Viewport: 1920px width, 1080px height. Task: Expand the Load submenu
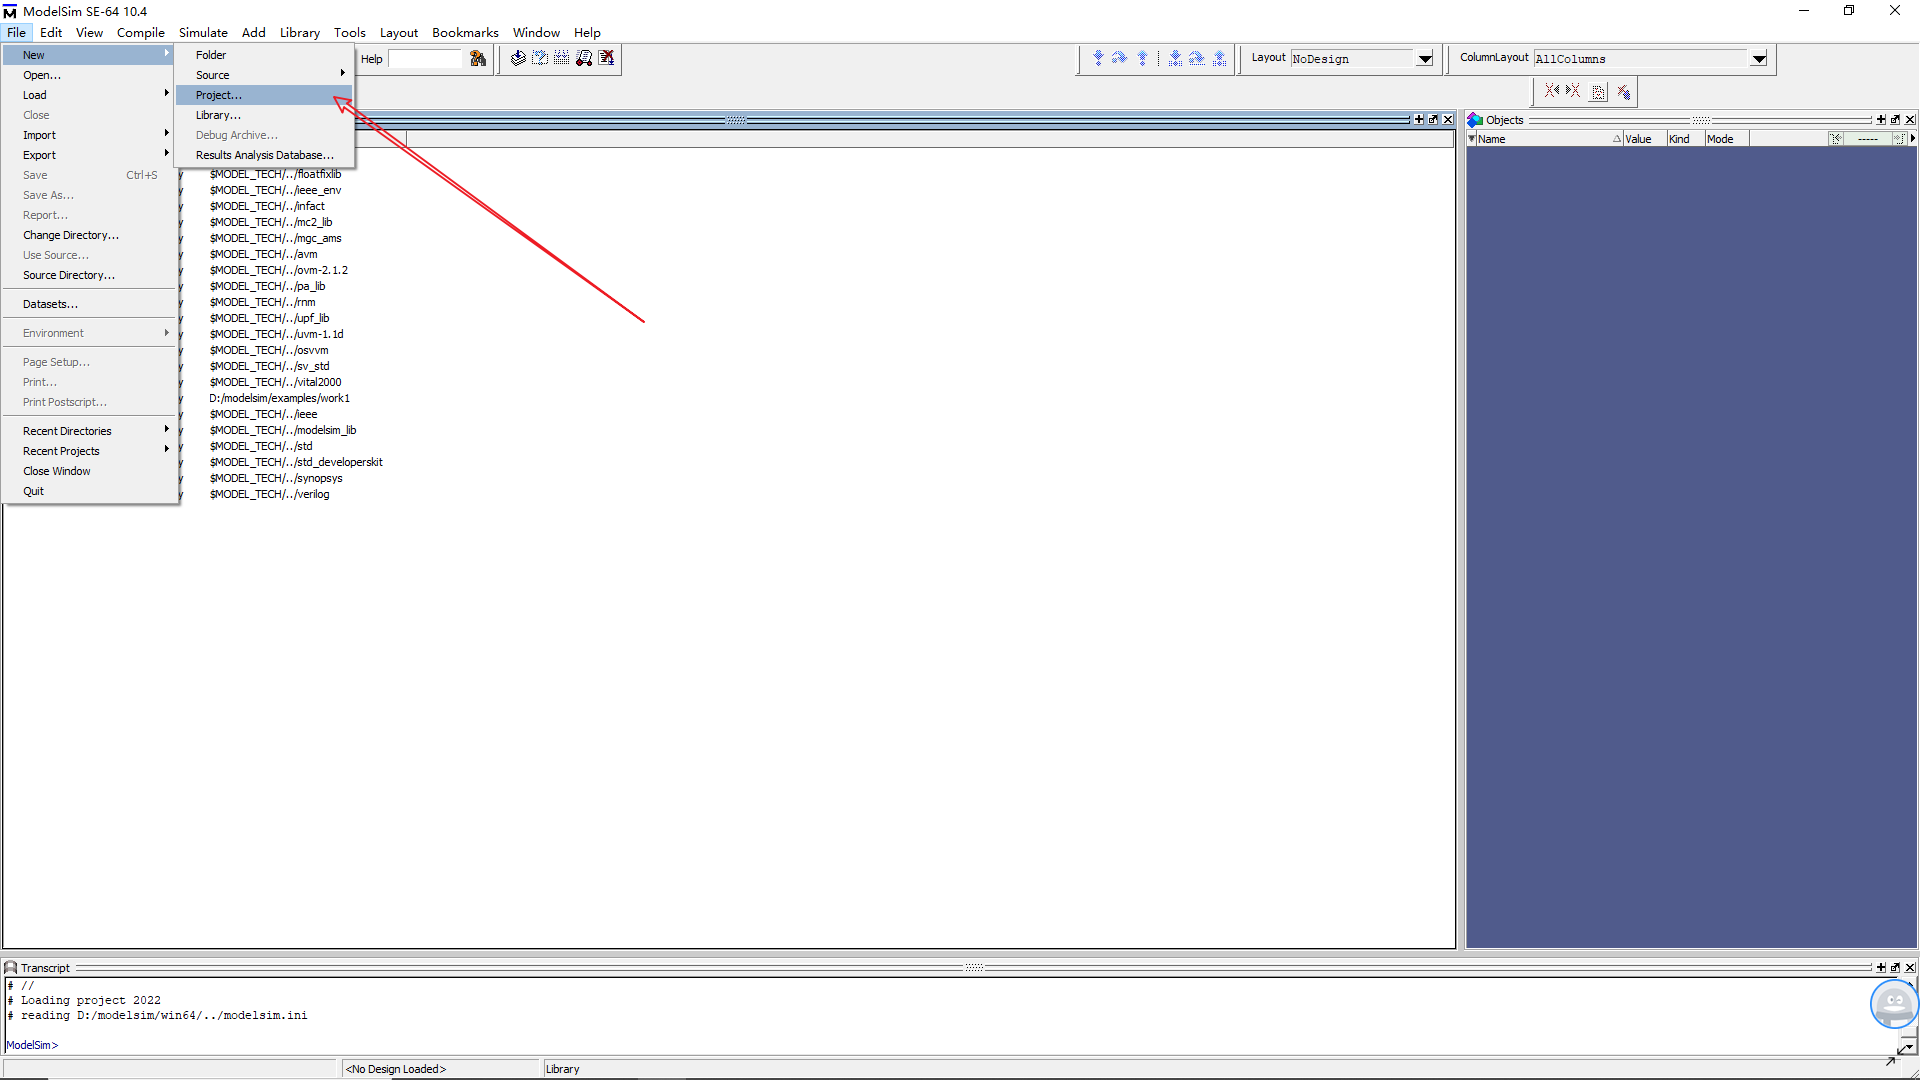click(90, 95)
